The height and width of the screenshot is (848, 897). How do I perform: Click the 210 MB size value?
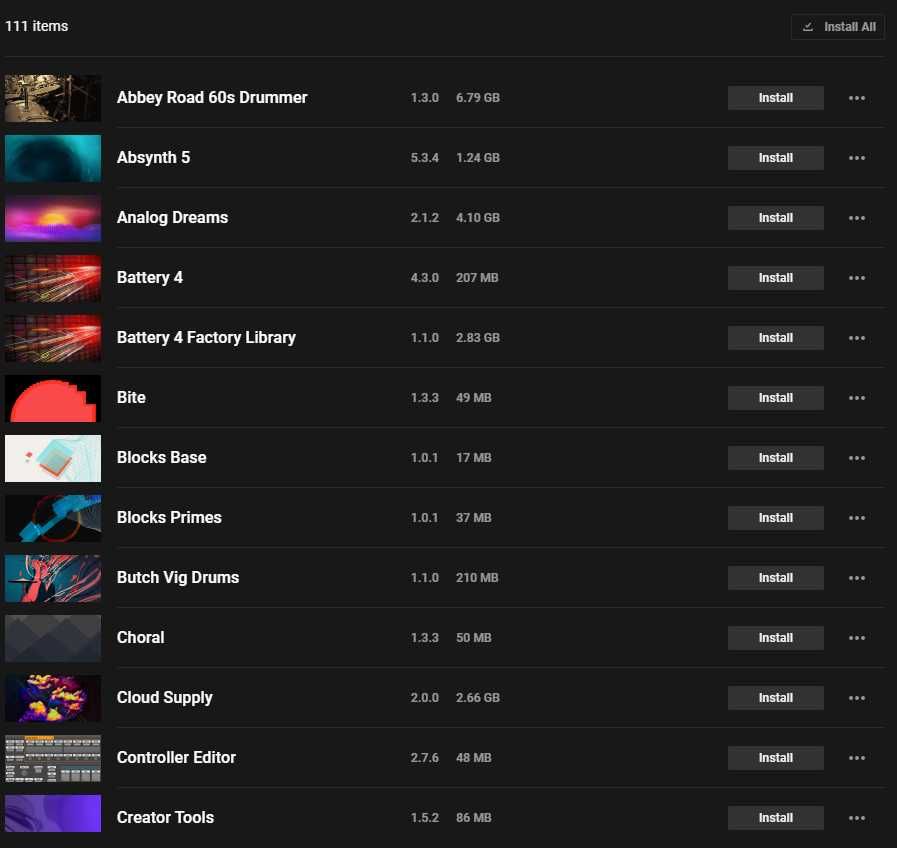tap(477, 578)
